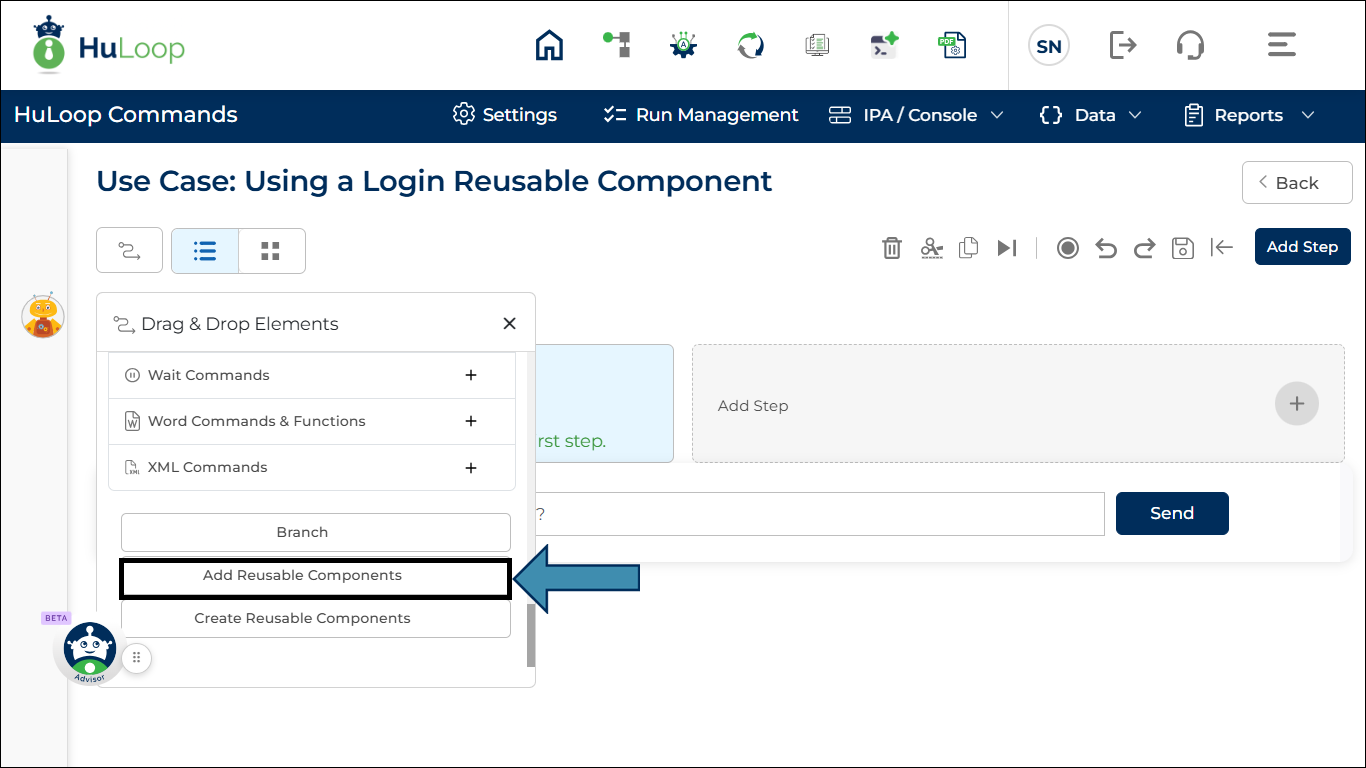Screen dimensions: 1366x768
Task: Open the Data dropdown menu
Action: 1090,115
